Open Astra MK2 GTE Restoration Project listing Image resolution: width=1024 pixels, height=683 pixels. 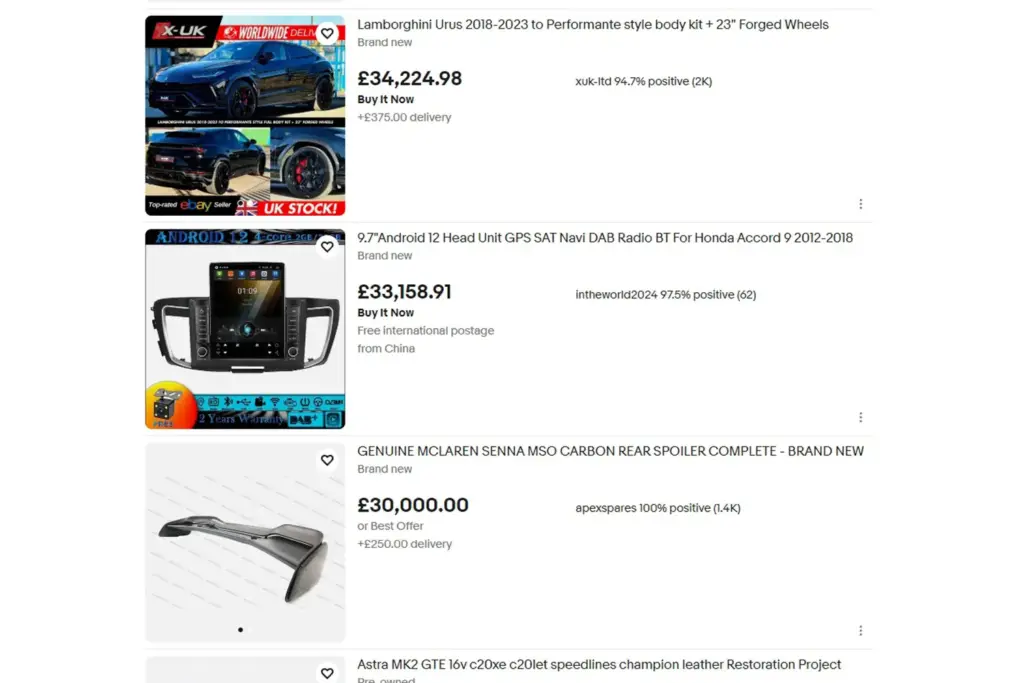tap(599, 665)
